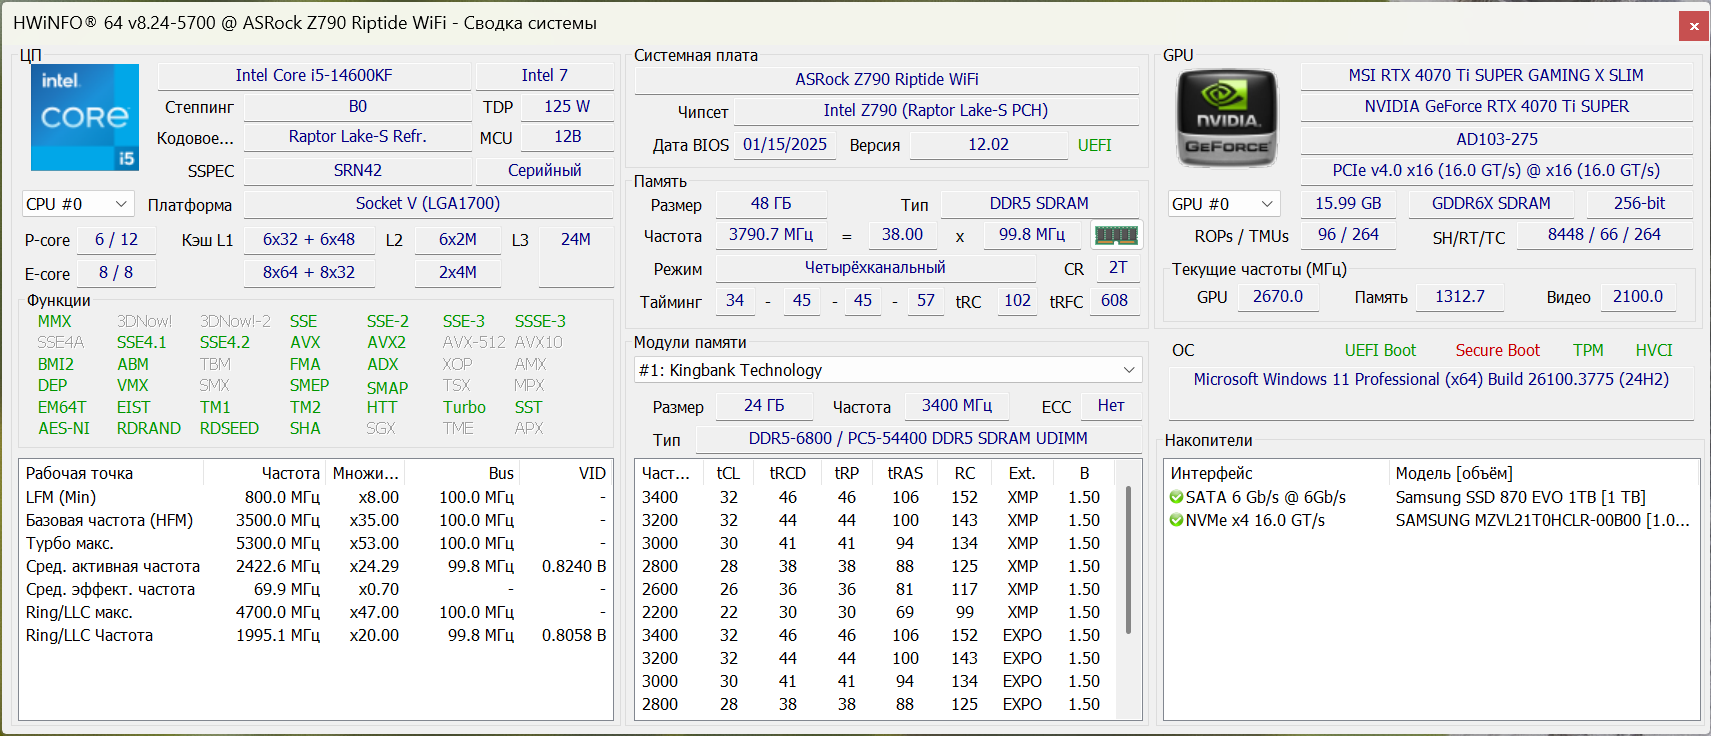Expand the Kingbank Technology memory module dropdown
Screen dimensions: 1711x736
[1129, 370]
